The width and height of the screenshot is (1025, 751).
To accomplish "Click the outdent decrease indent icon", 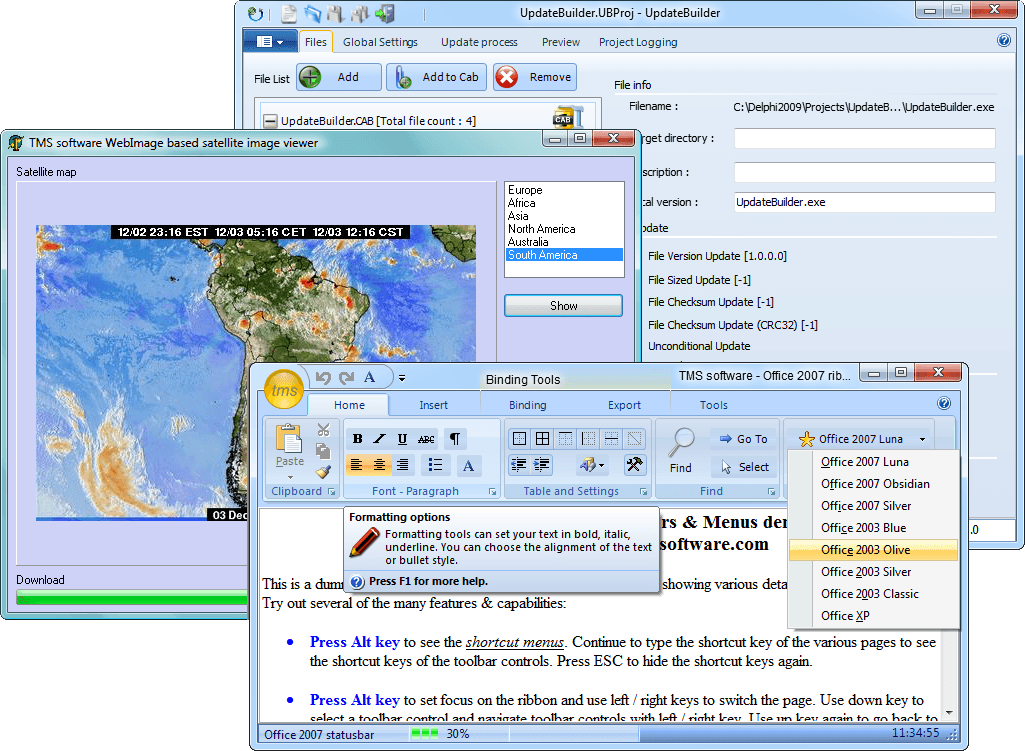I will 519,465.
